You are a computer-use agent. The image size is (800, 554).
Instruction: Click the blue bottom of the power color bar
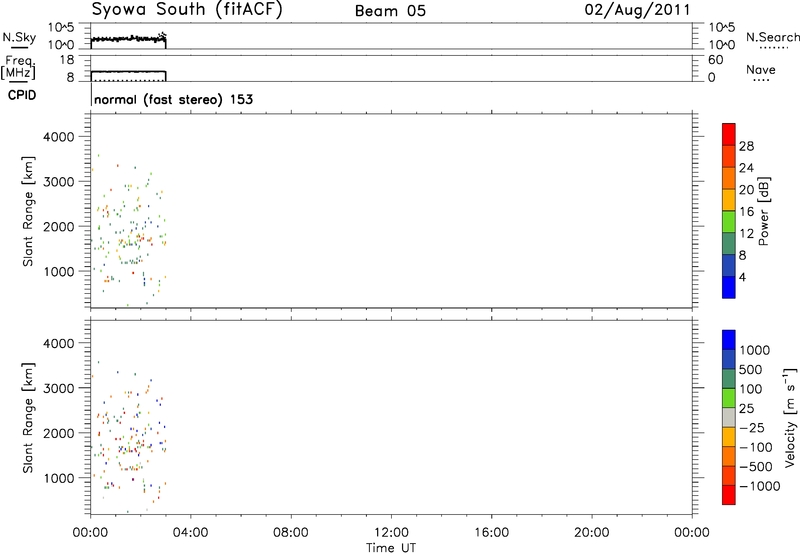(729, 287)
